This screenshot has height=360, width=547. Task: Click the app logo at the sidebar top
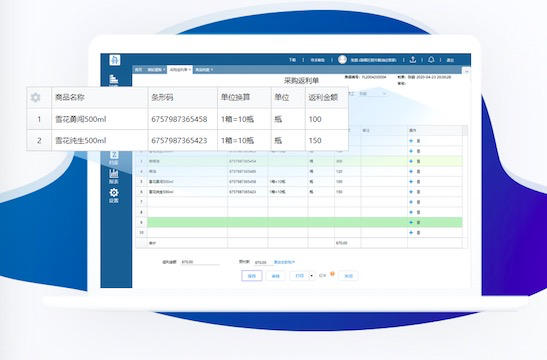click(114, 60)
